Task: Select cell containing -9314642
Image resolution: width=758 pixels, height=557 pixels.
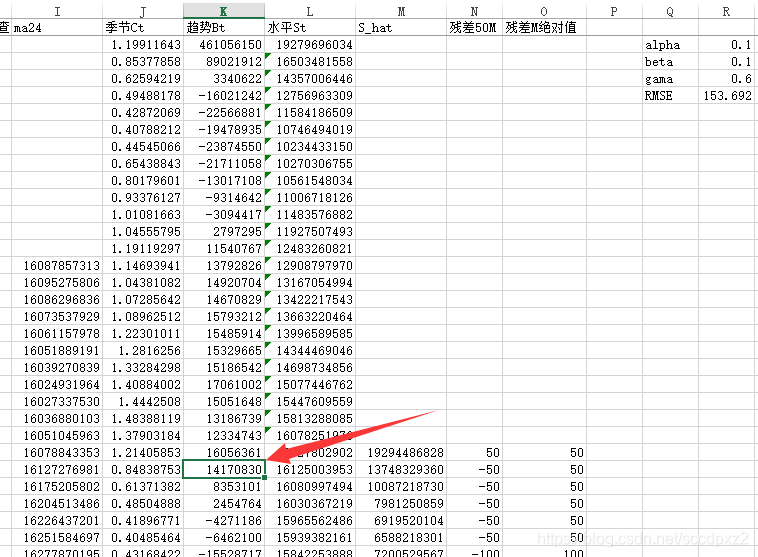Action: click(x=224, y=197)
